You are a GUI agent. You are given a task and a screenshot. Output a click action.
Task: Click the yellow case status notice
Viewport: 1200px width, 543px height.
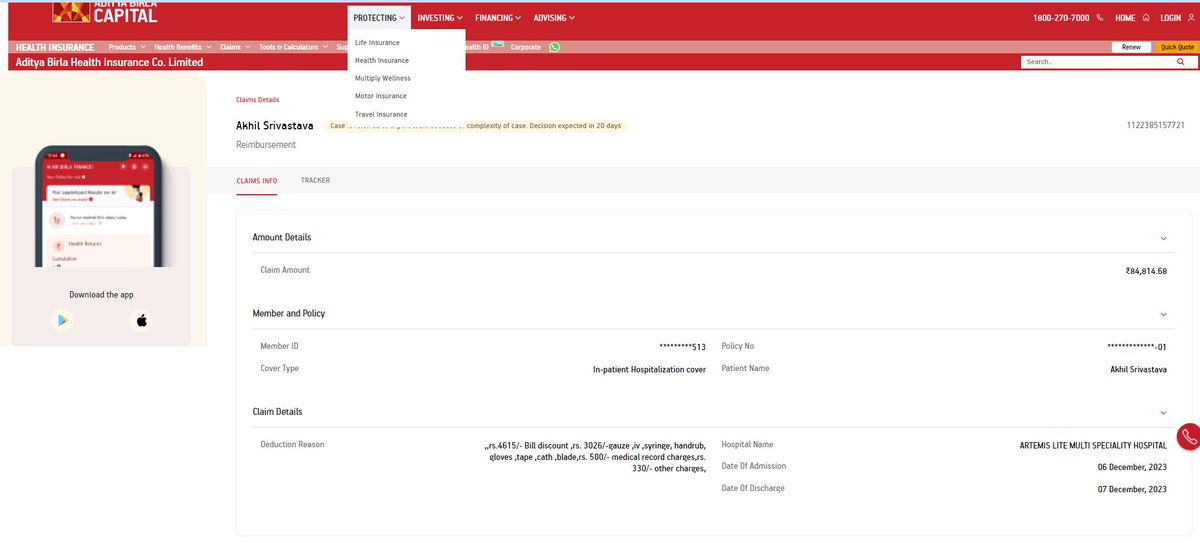pos(476,126)
